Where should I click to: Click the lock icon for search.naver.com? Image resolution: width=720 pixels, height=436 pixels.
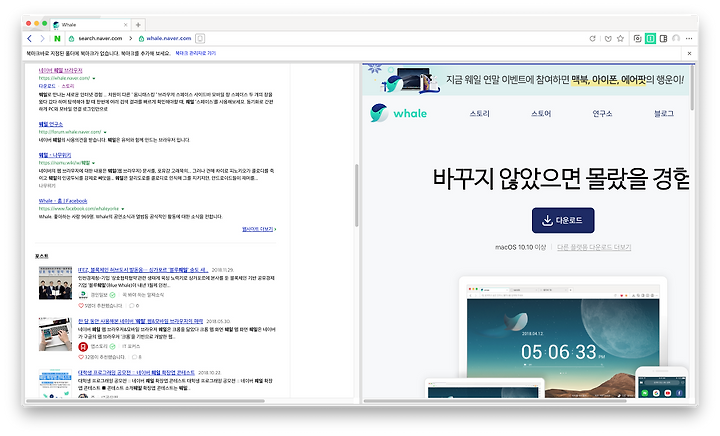[72, 39]
